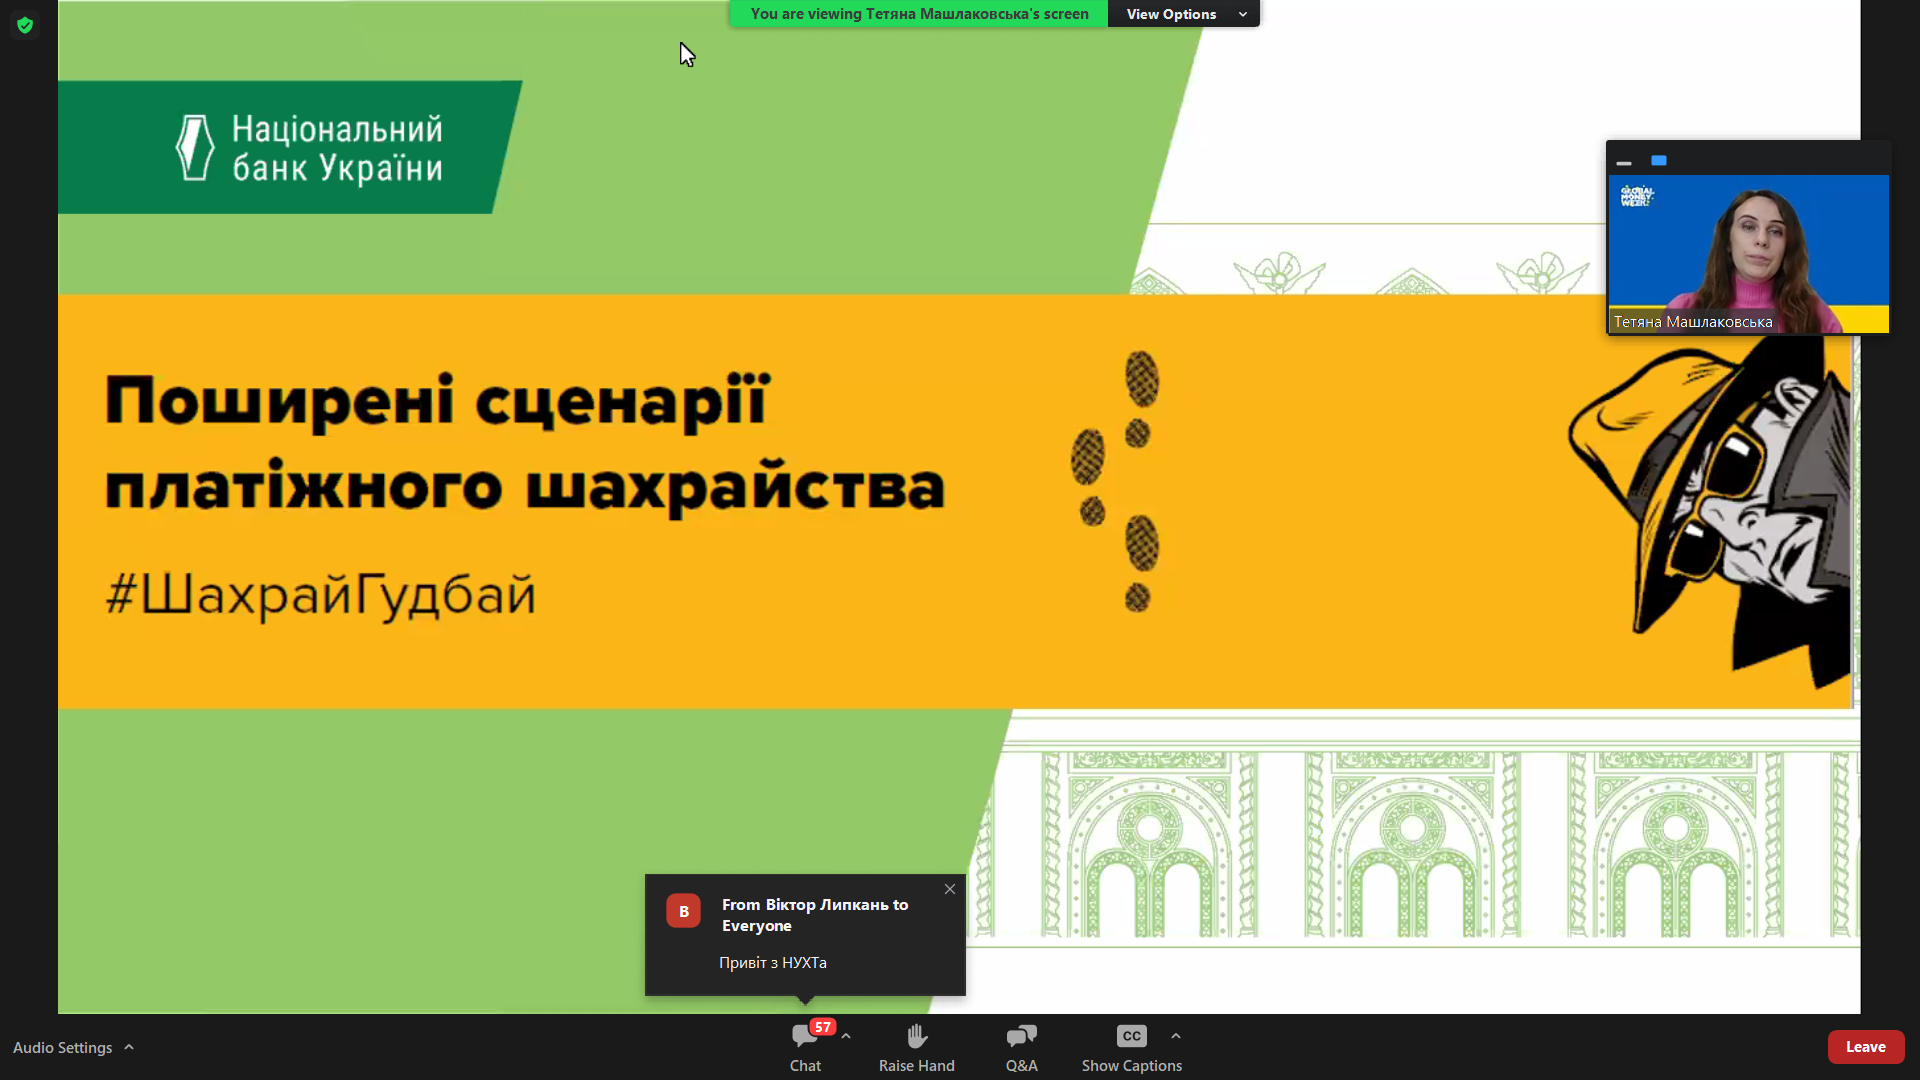Click the chat notification avatar icon

tap(683, 910)
